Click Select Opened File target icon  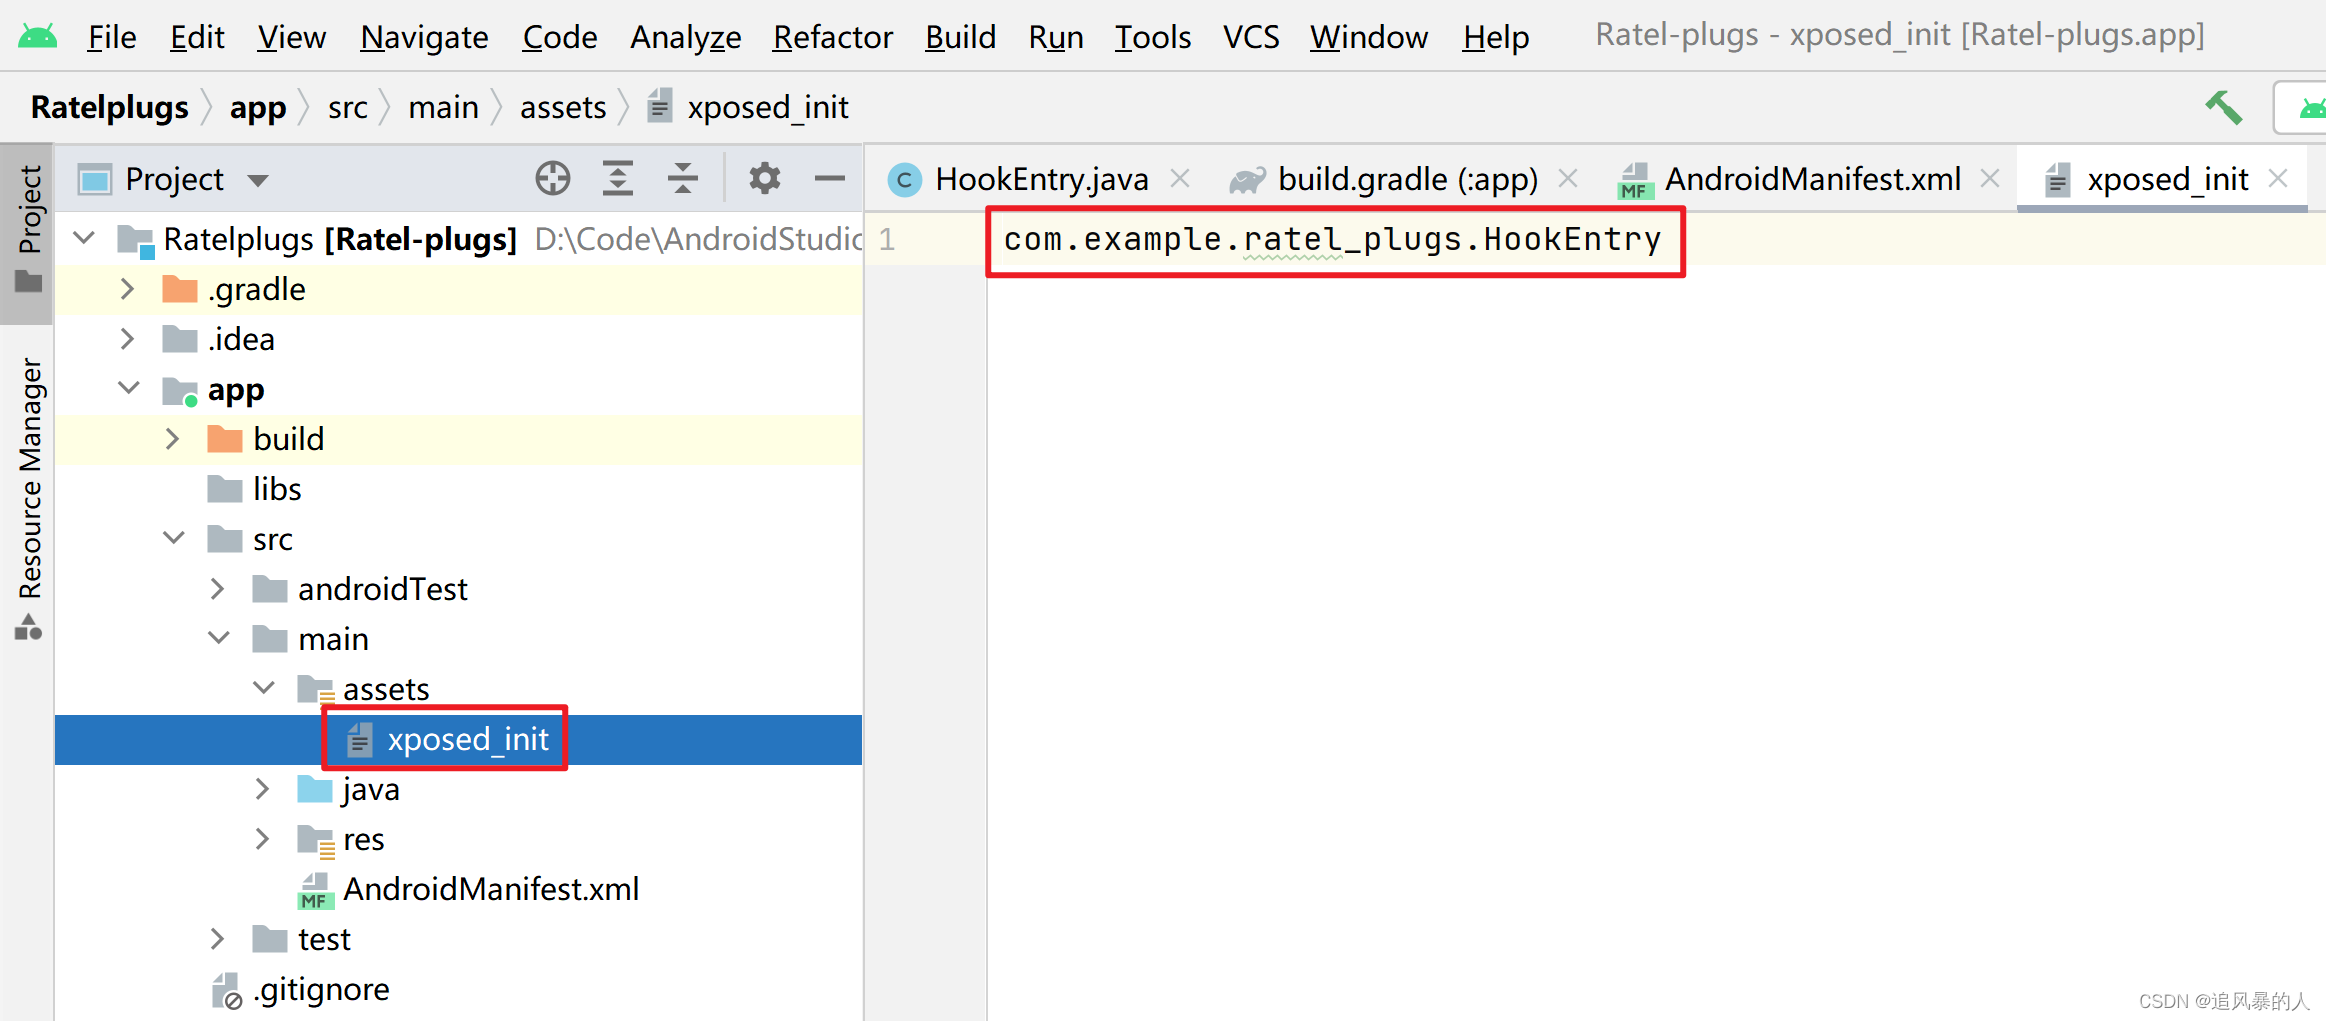(x=552, y=179)
